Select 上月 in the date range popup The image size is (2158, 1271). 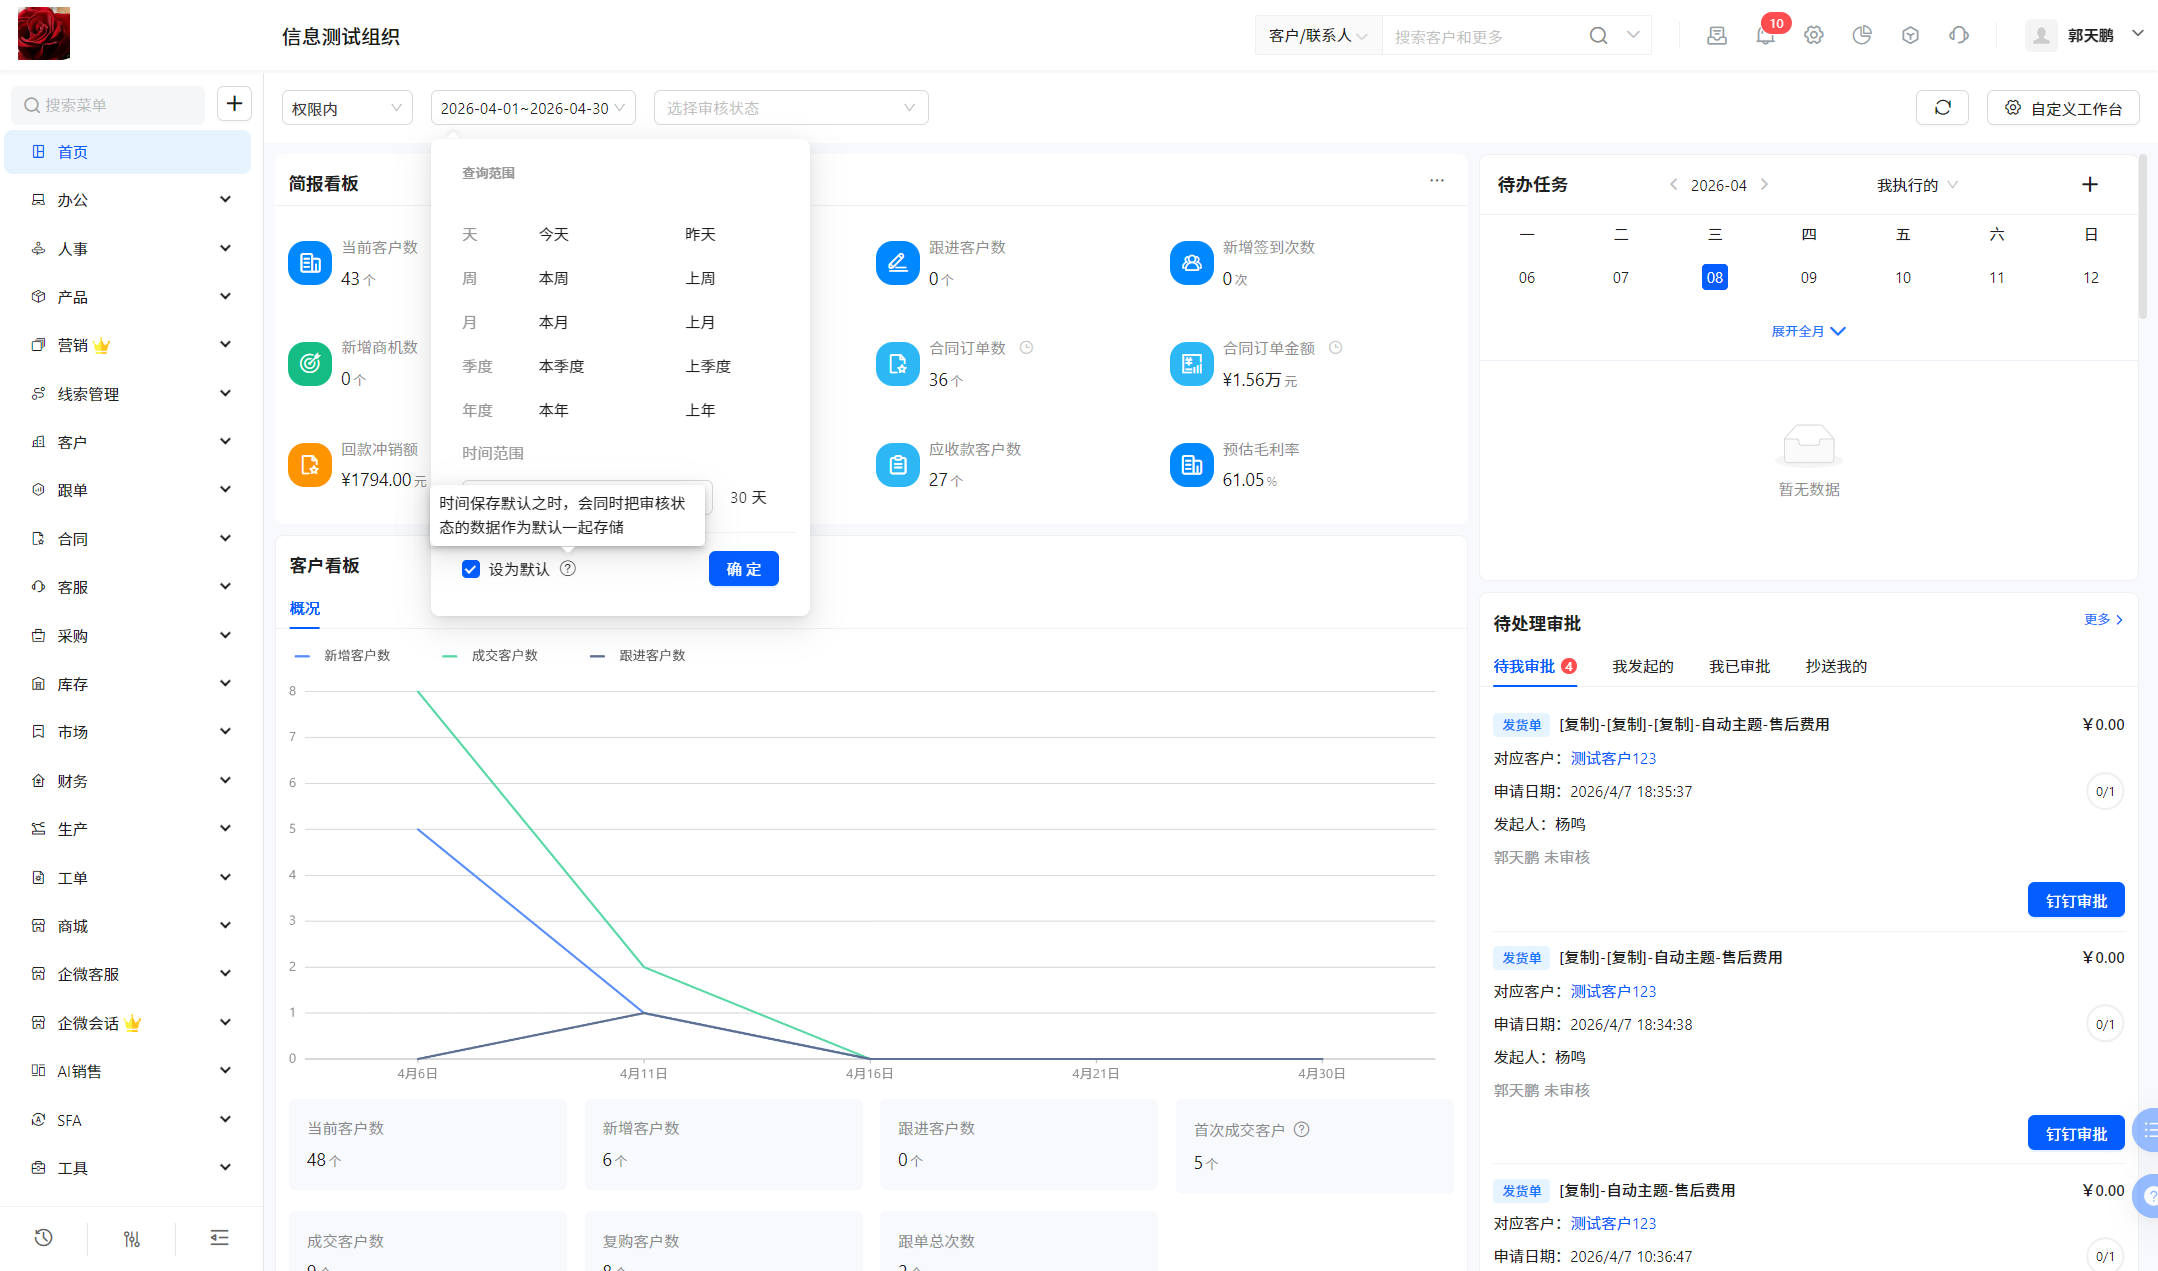(700, 323)
